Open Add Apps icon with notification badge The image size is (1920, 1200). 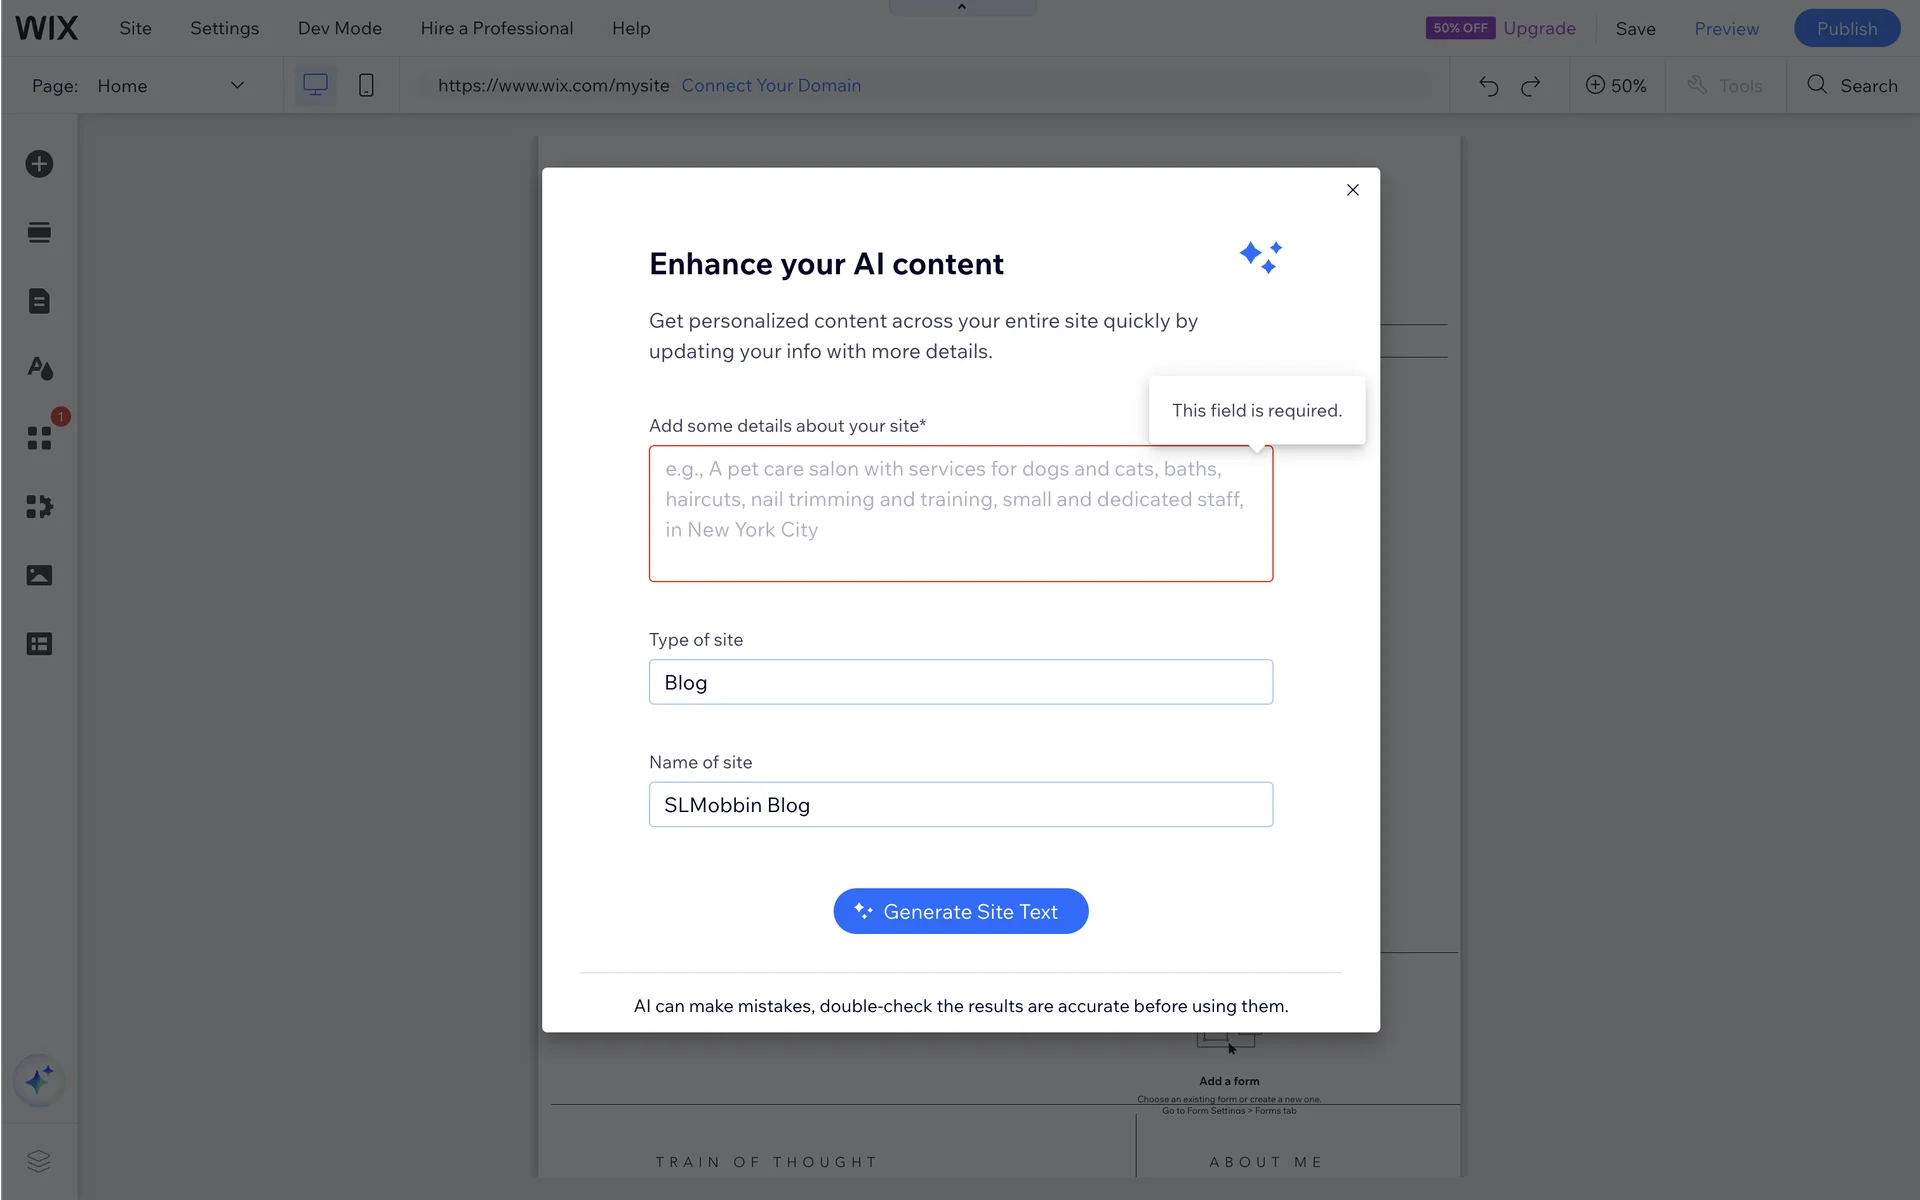click(x=39, y=438)
